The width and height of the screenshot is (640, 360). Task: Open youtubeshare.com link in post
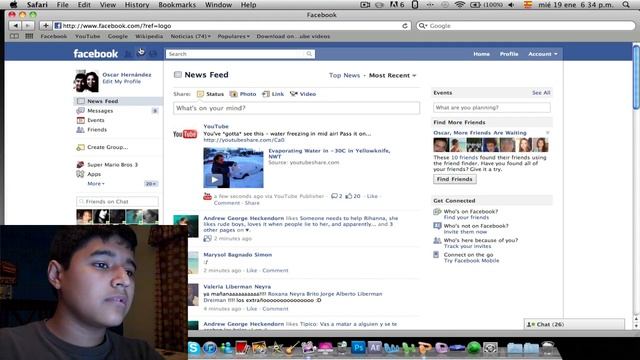point(244,140)
